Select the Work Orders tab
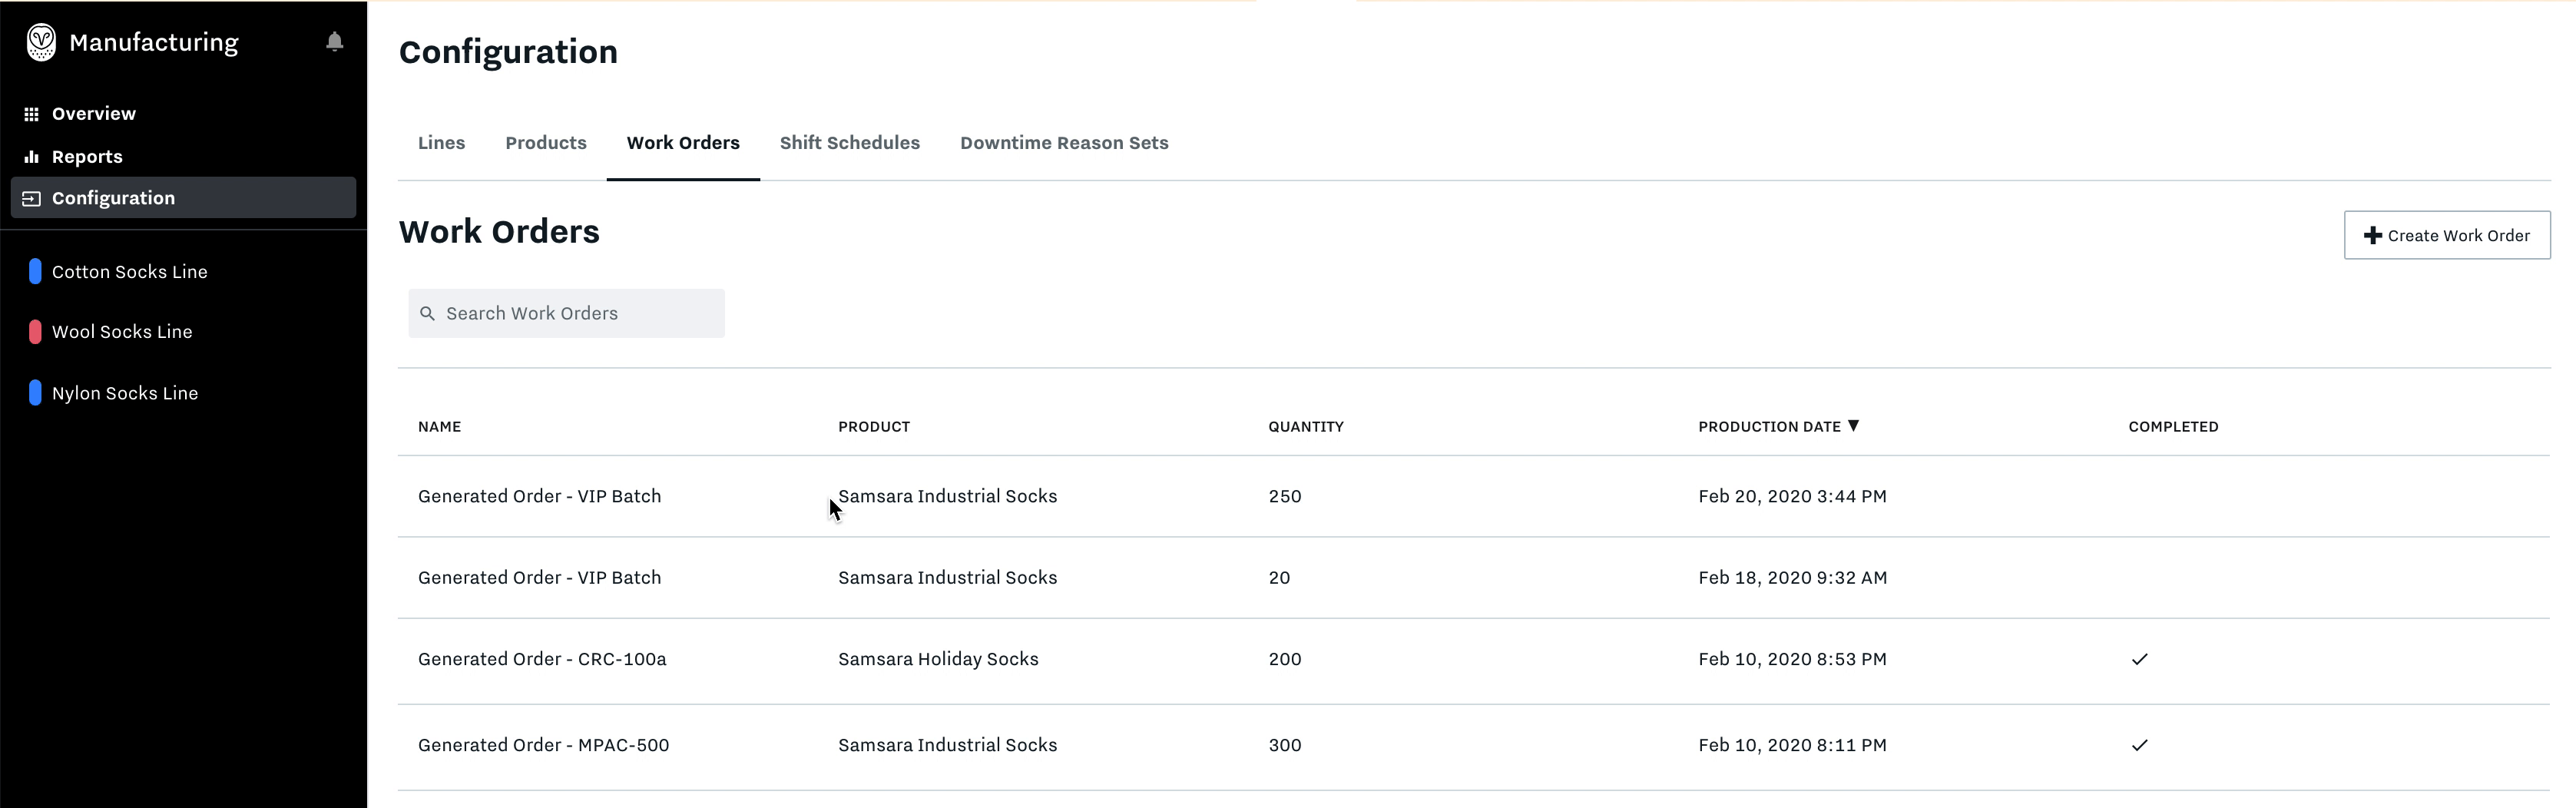Viewport: 2576px width, 808px height. click(683, 143)
